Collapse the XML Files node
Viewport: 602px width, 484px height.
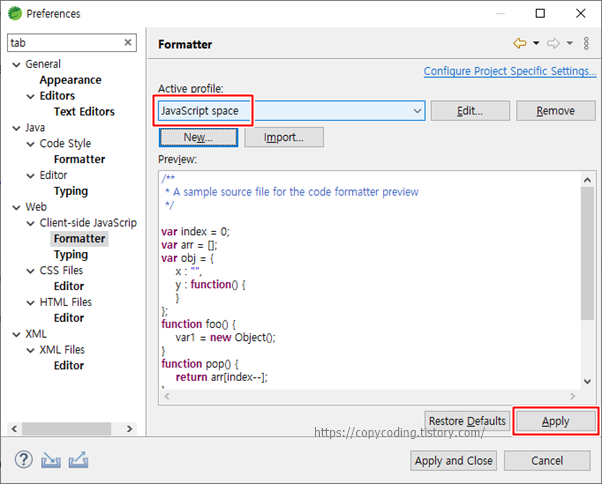coord(30,350)
